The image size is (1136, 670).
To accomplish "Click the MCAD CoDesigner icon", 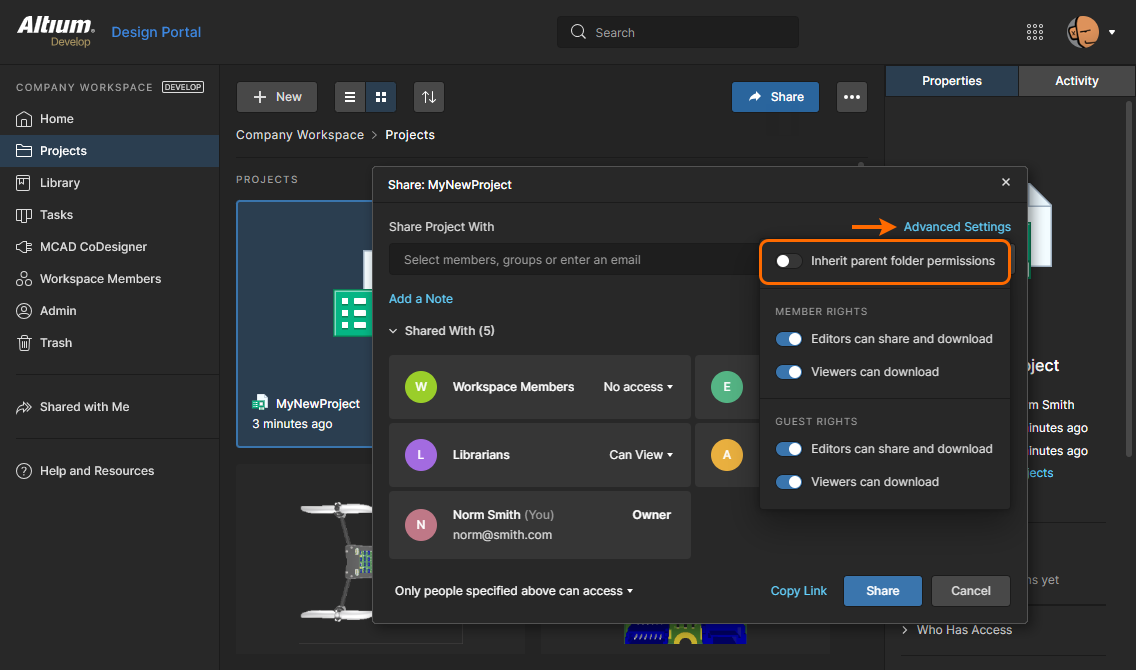I will (24, 247).
